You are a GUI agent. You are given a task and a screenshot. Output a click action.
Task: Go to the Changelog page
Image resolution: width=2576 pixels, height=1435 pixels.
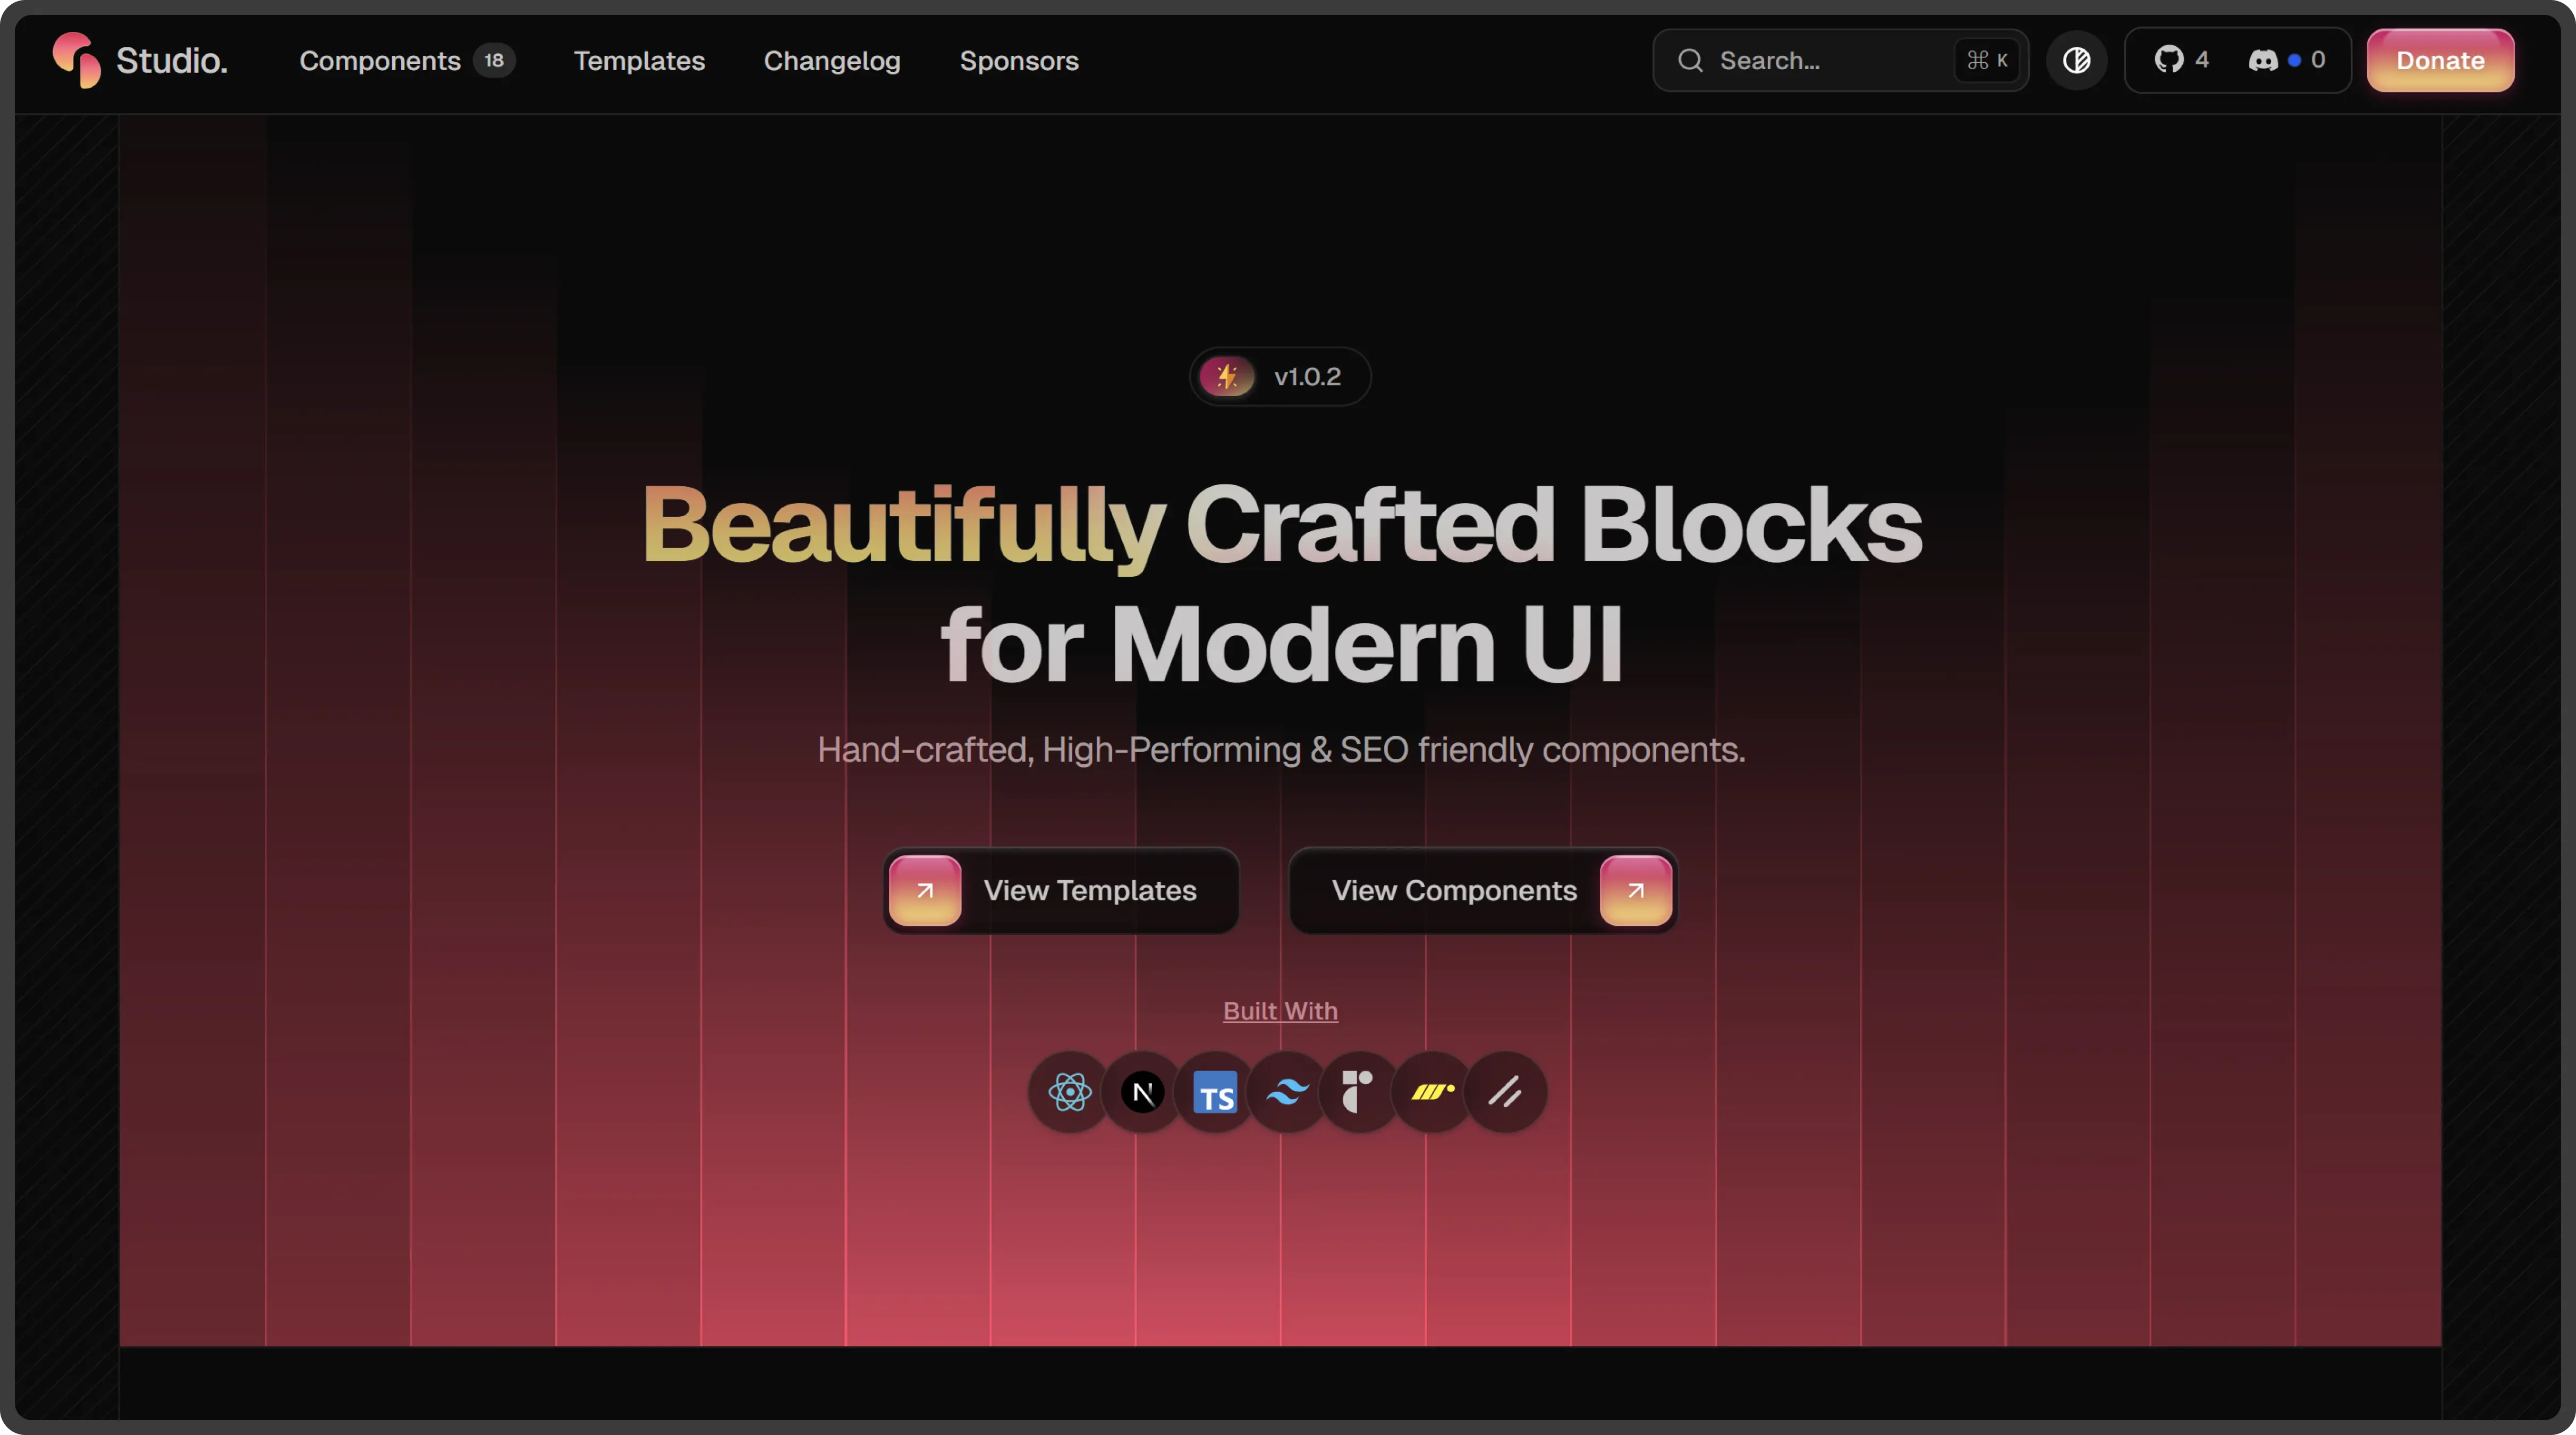[832, 61]
